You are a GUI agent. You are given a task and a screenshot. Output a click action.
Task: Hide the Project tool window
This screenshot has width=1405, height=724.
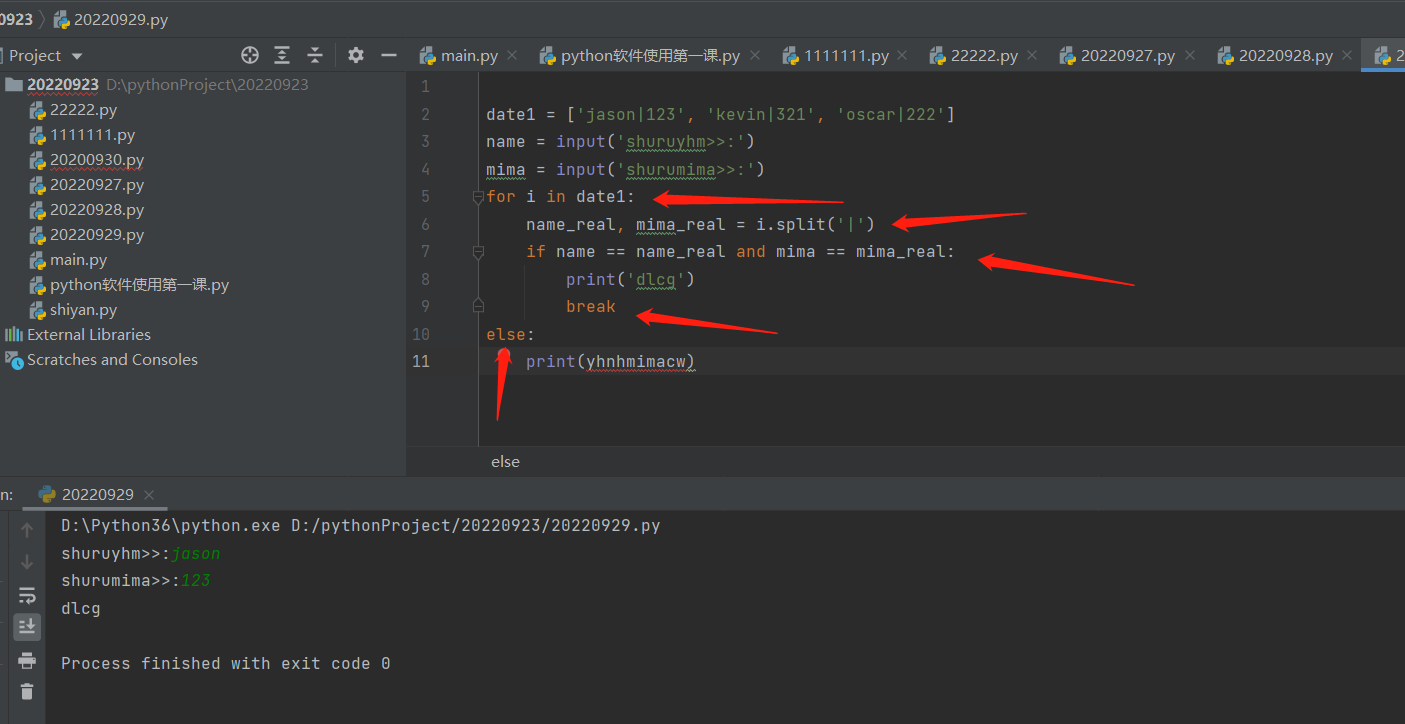(389, 55)
